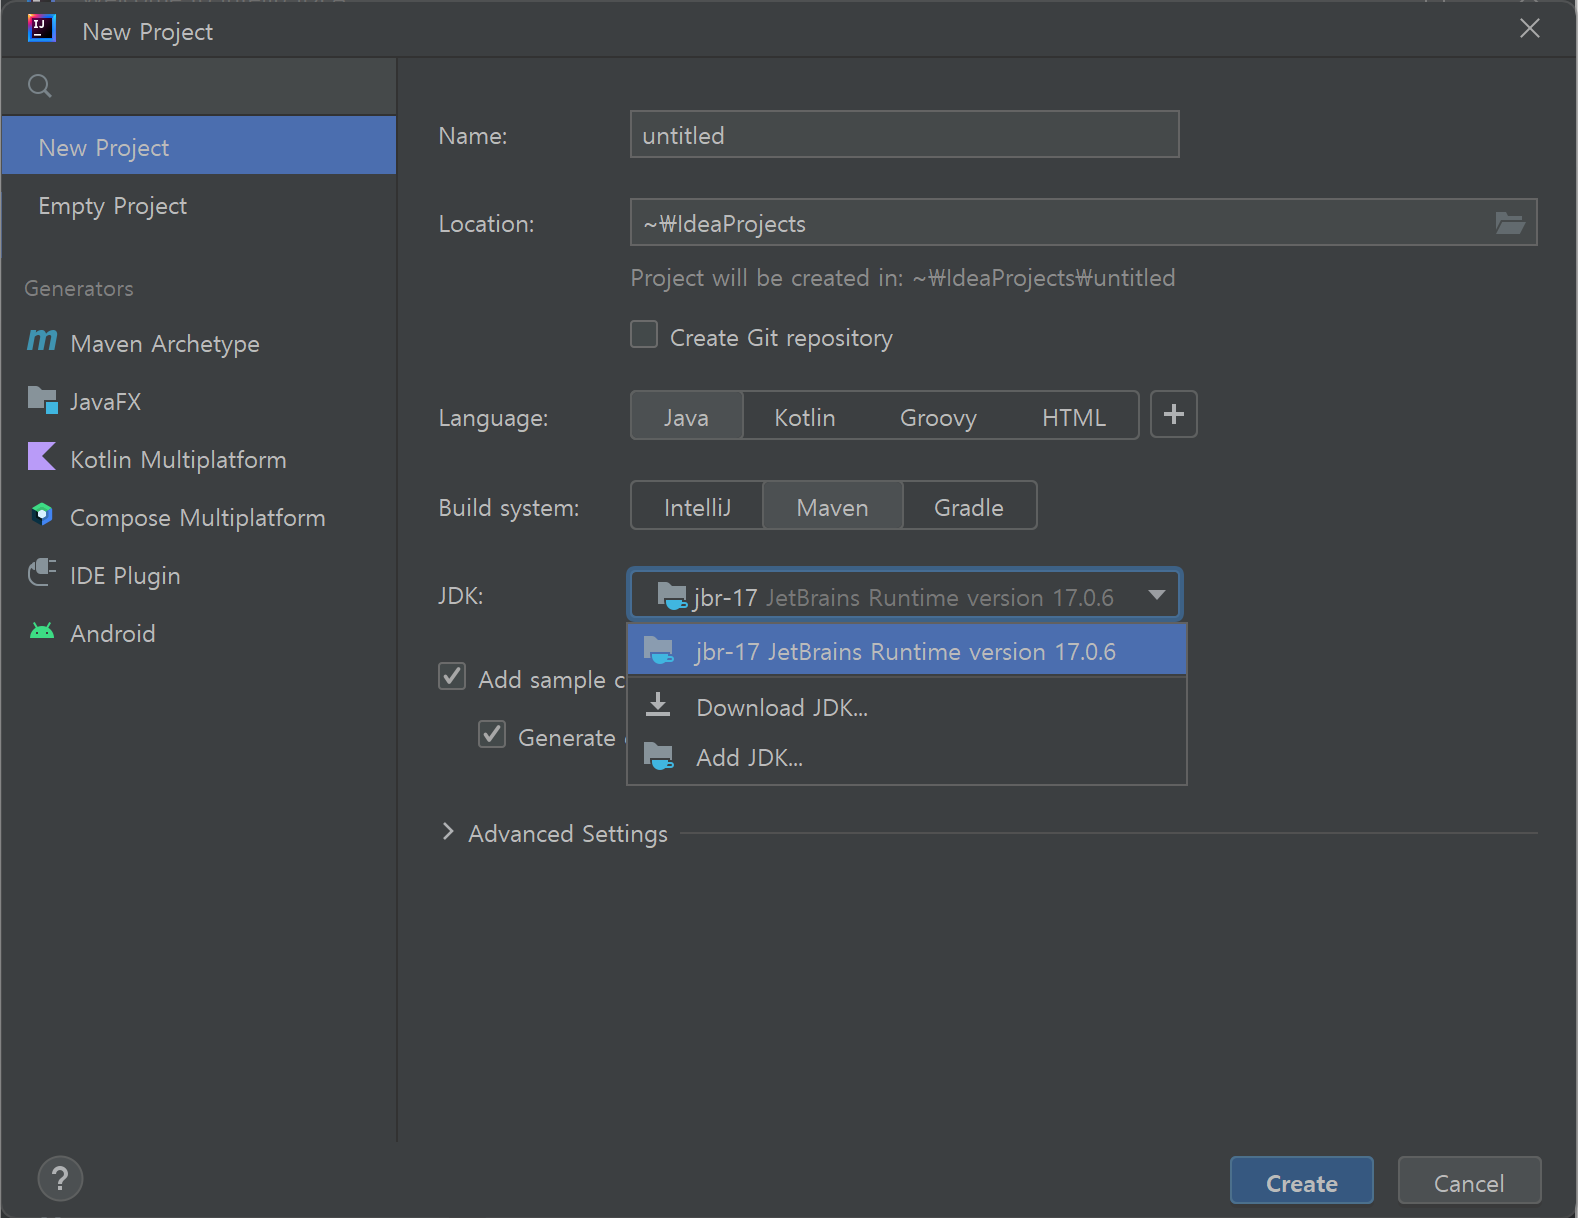Uncheck Add sample code checkbox
1578x1218 pixels.
(x=452, y=677)
